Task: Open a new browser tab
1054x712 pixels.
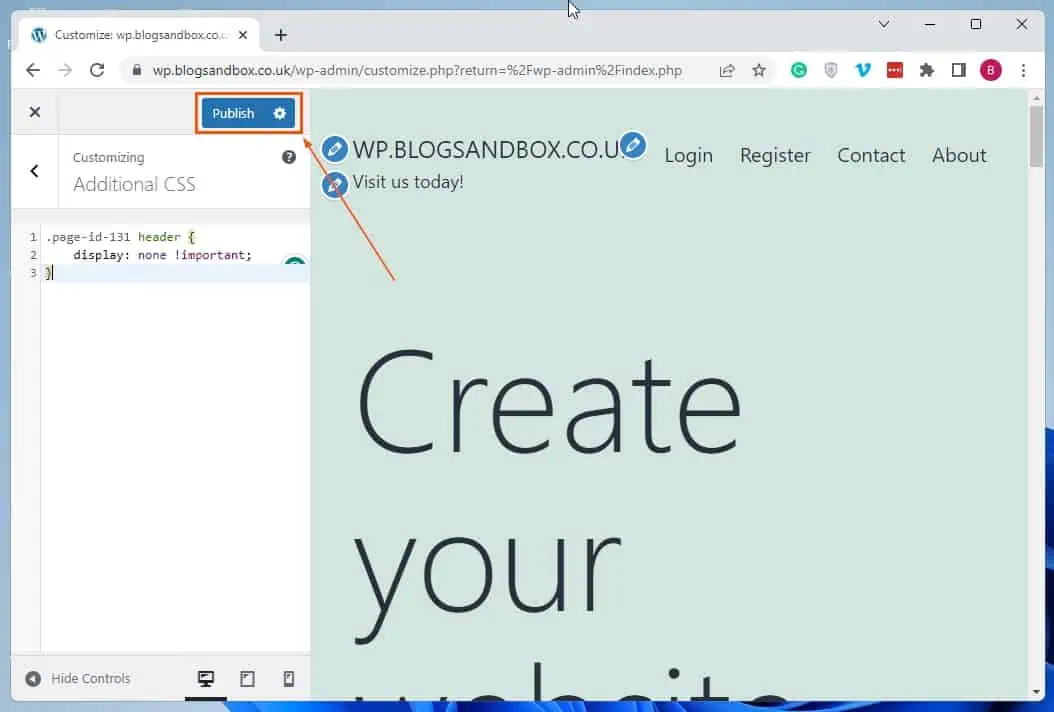Action: (x=281, y=35)
